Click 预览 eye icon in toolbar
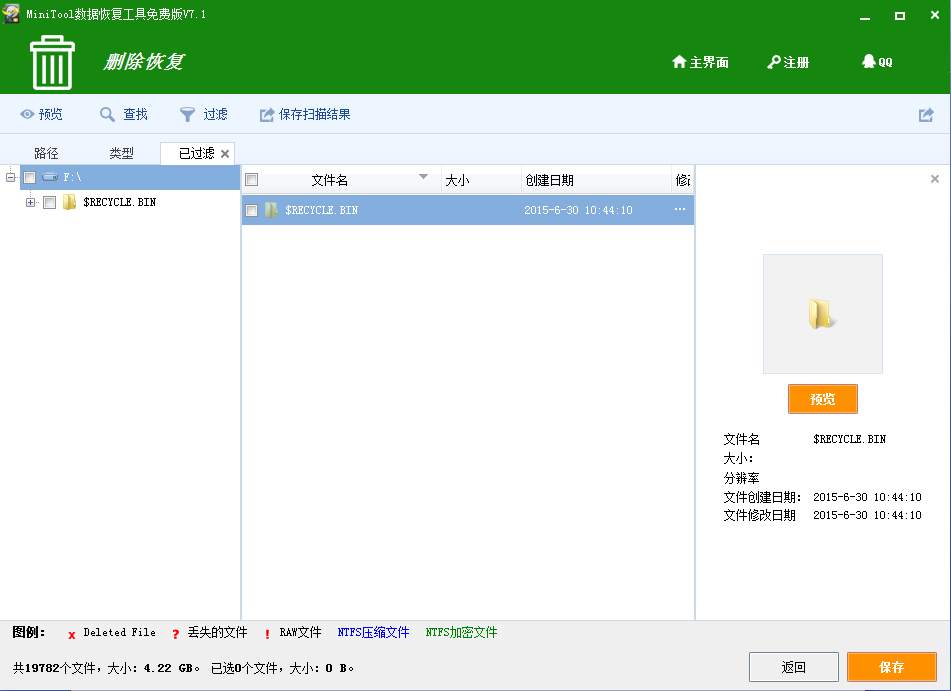Screen dimensions: 951x691 pos(27,114)
